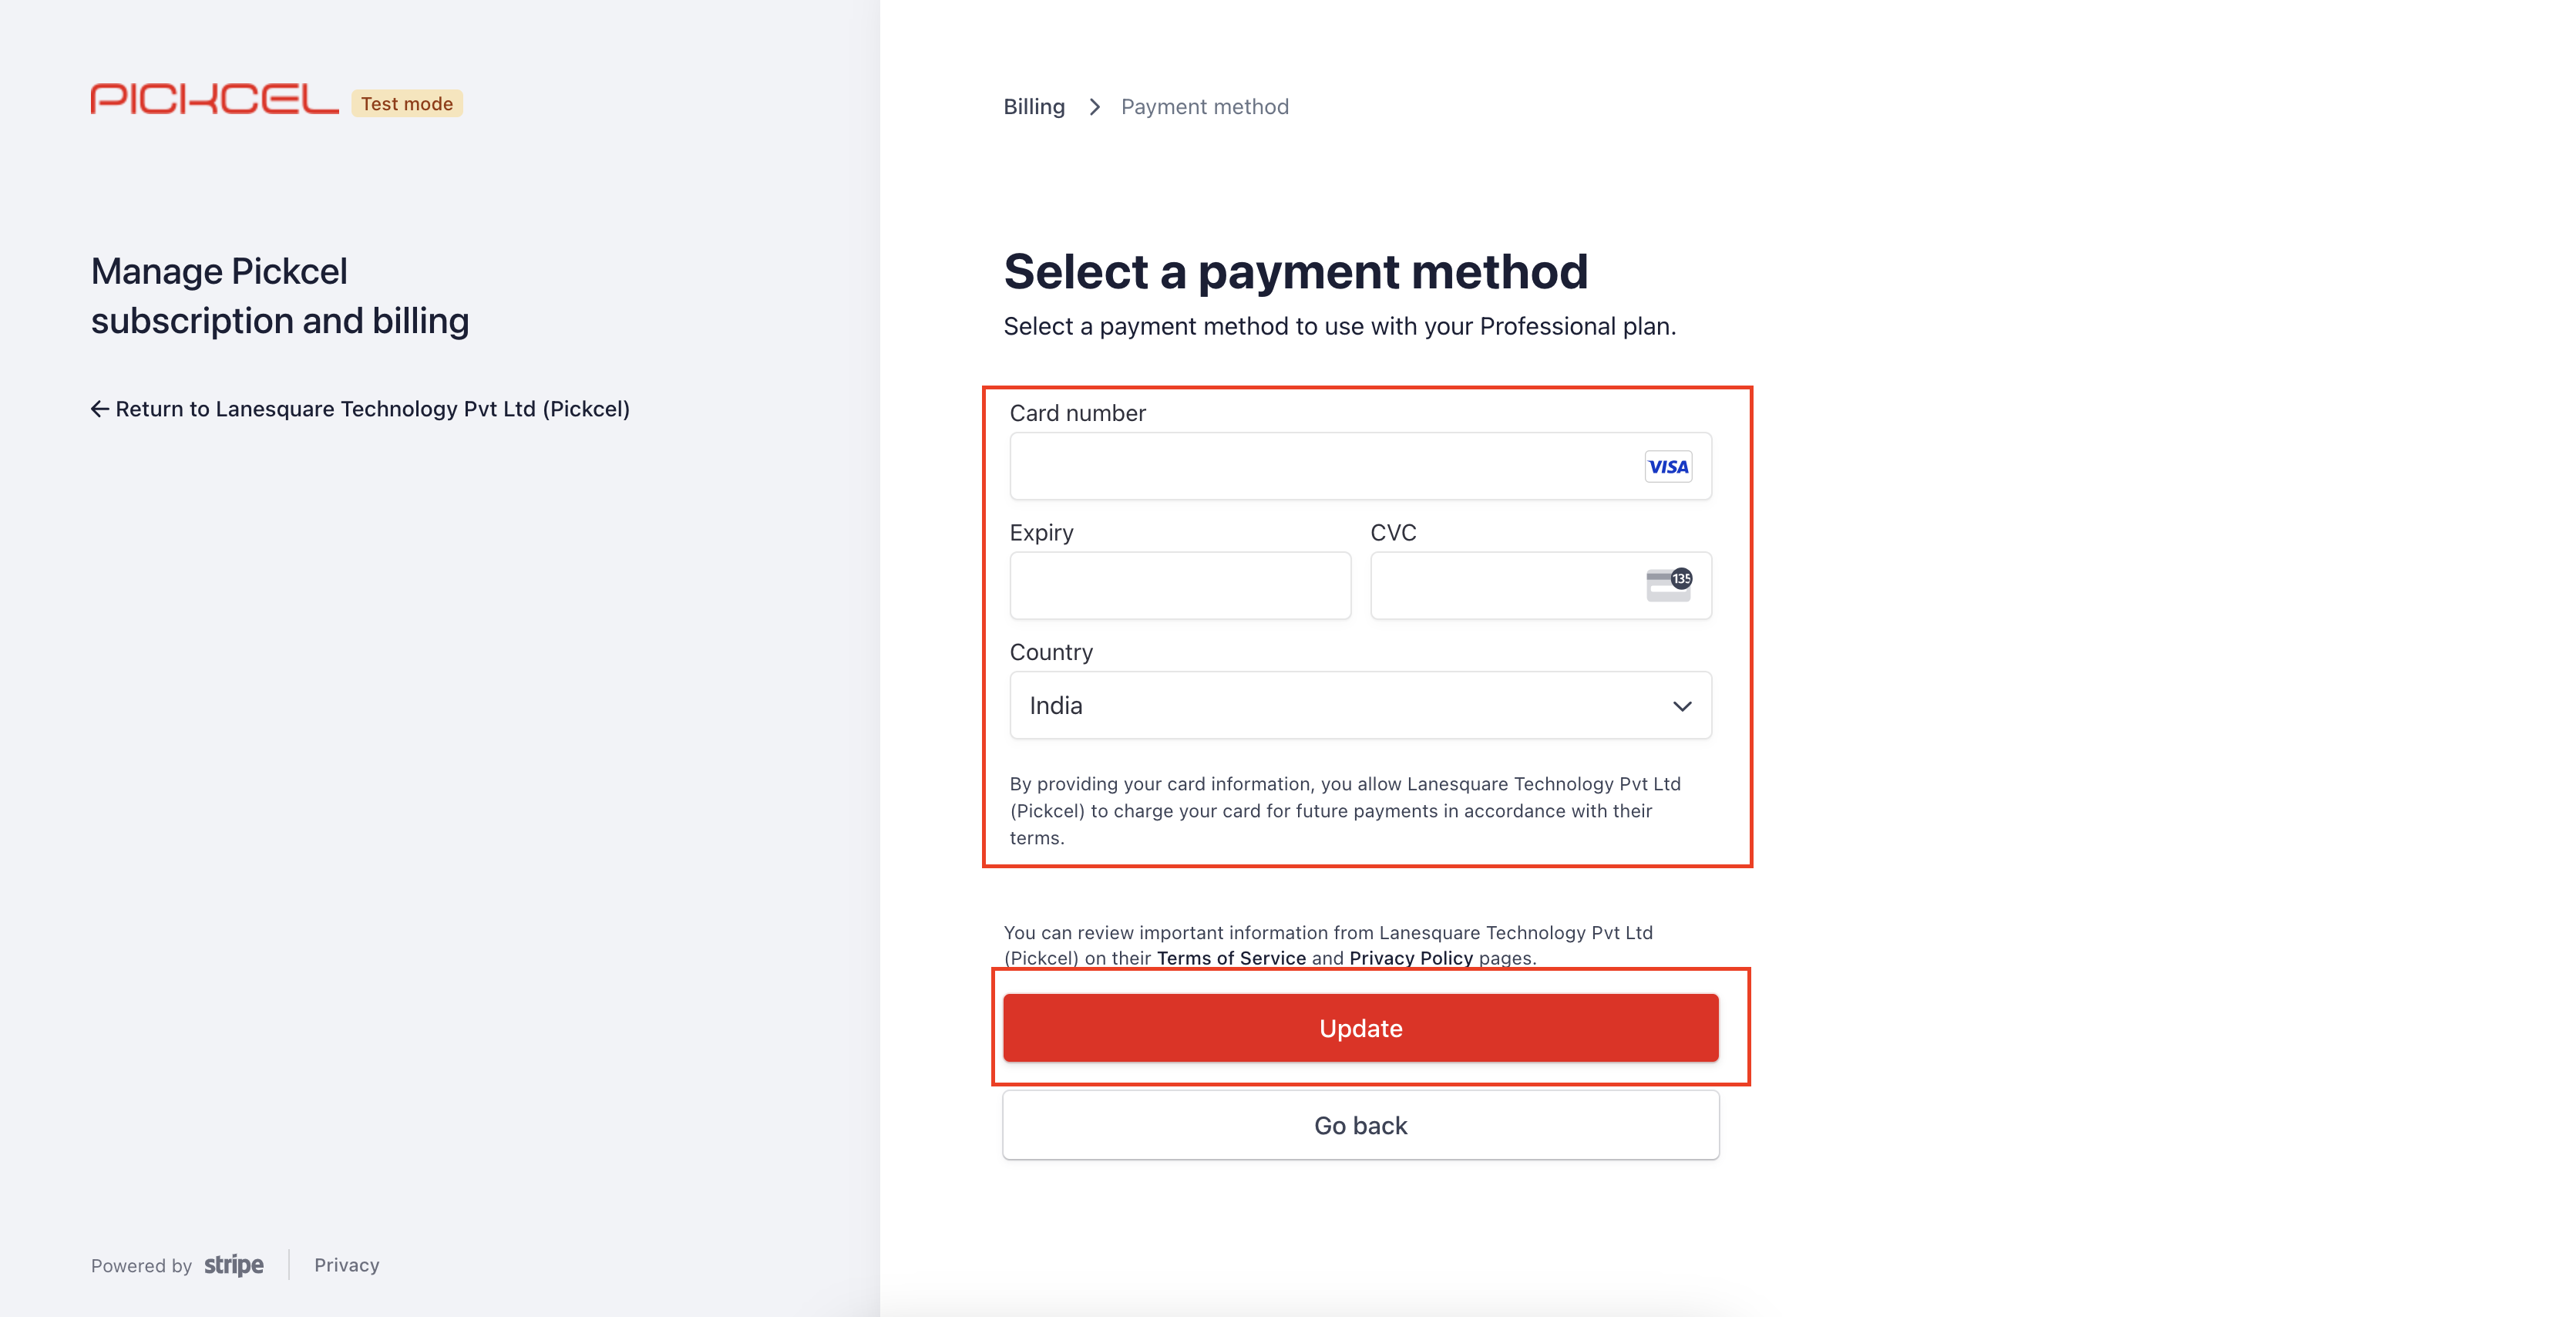Click the VISA card brand icon
The height and width of the screenshot is (1317, 2576).
pos(1668,467)
